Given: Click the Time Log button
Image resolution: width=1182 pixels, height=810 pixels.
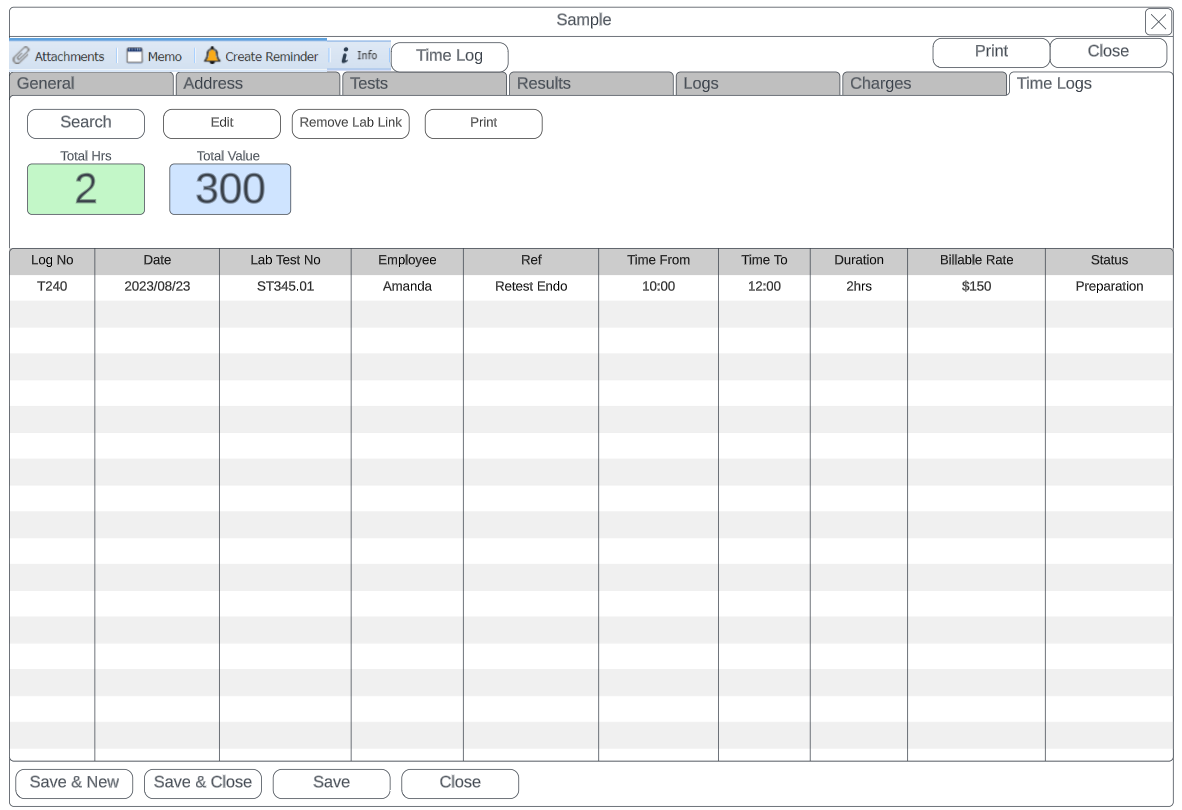Looking at the screenshot, I should [x=449, y=57].
